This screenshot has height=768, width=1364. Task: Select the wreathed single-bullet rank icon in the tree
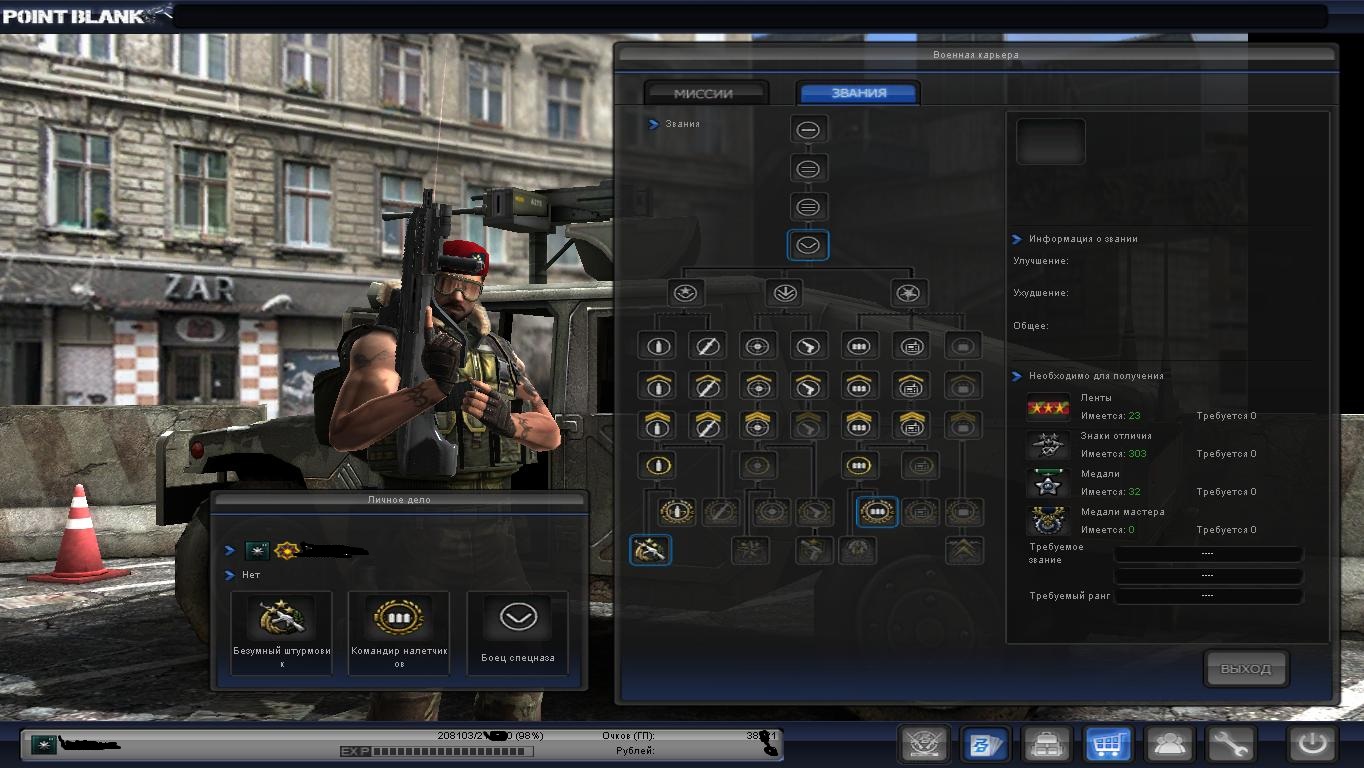coord(678,512)
